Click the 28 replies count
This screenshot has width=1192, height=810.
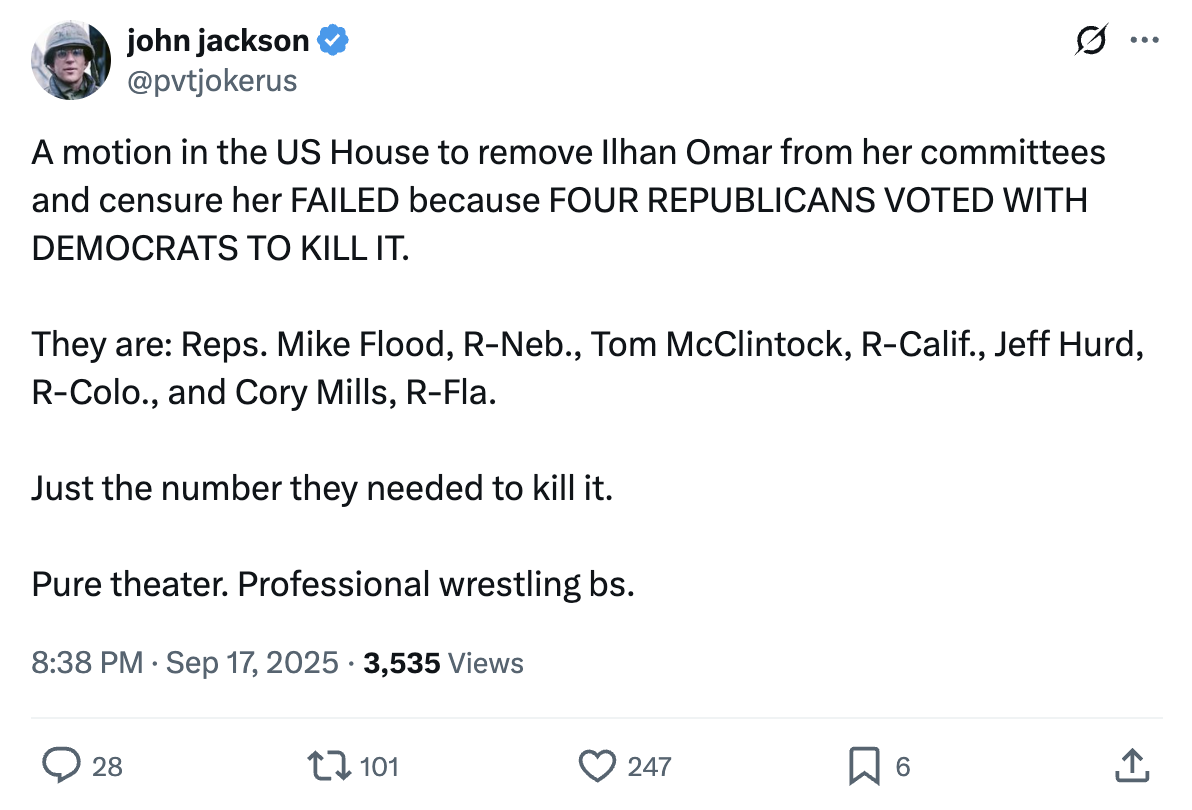pyautogui.click(x=107, y=767)
